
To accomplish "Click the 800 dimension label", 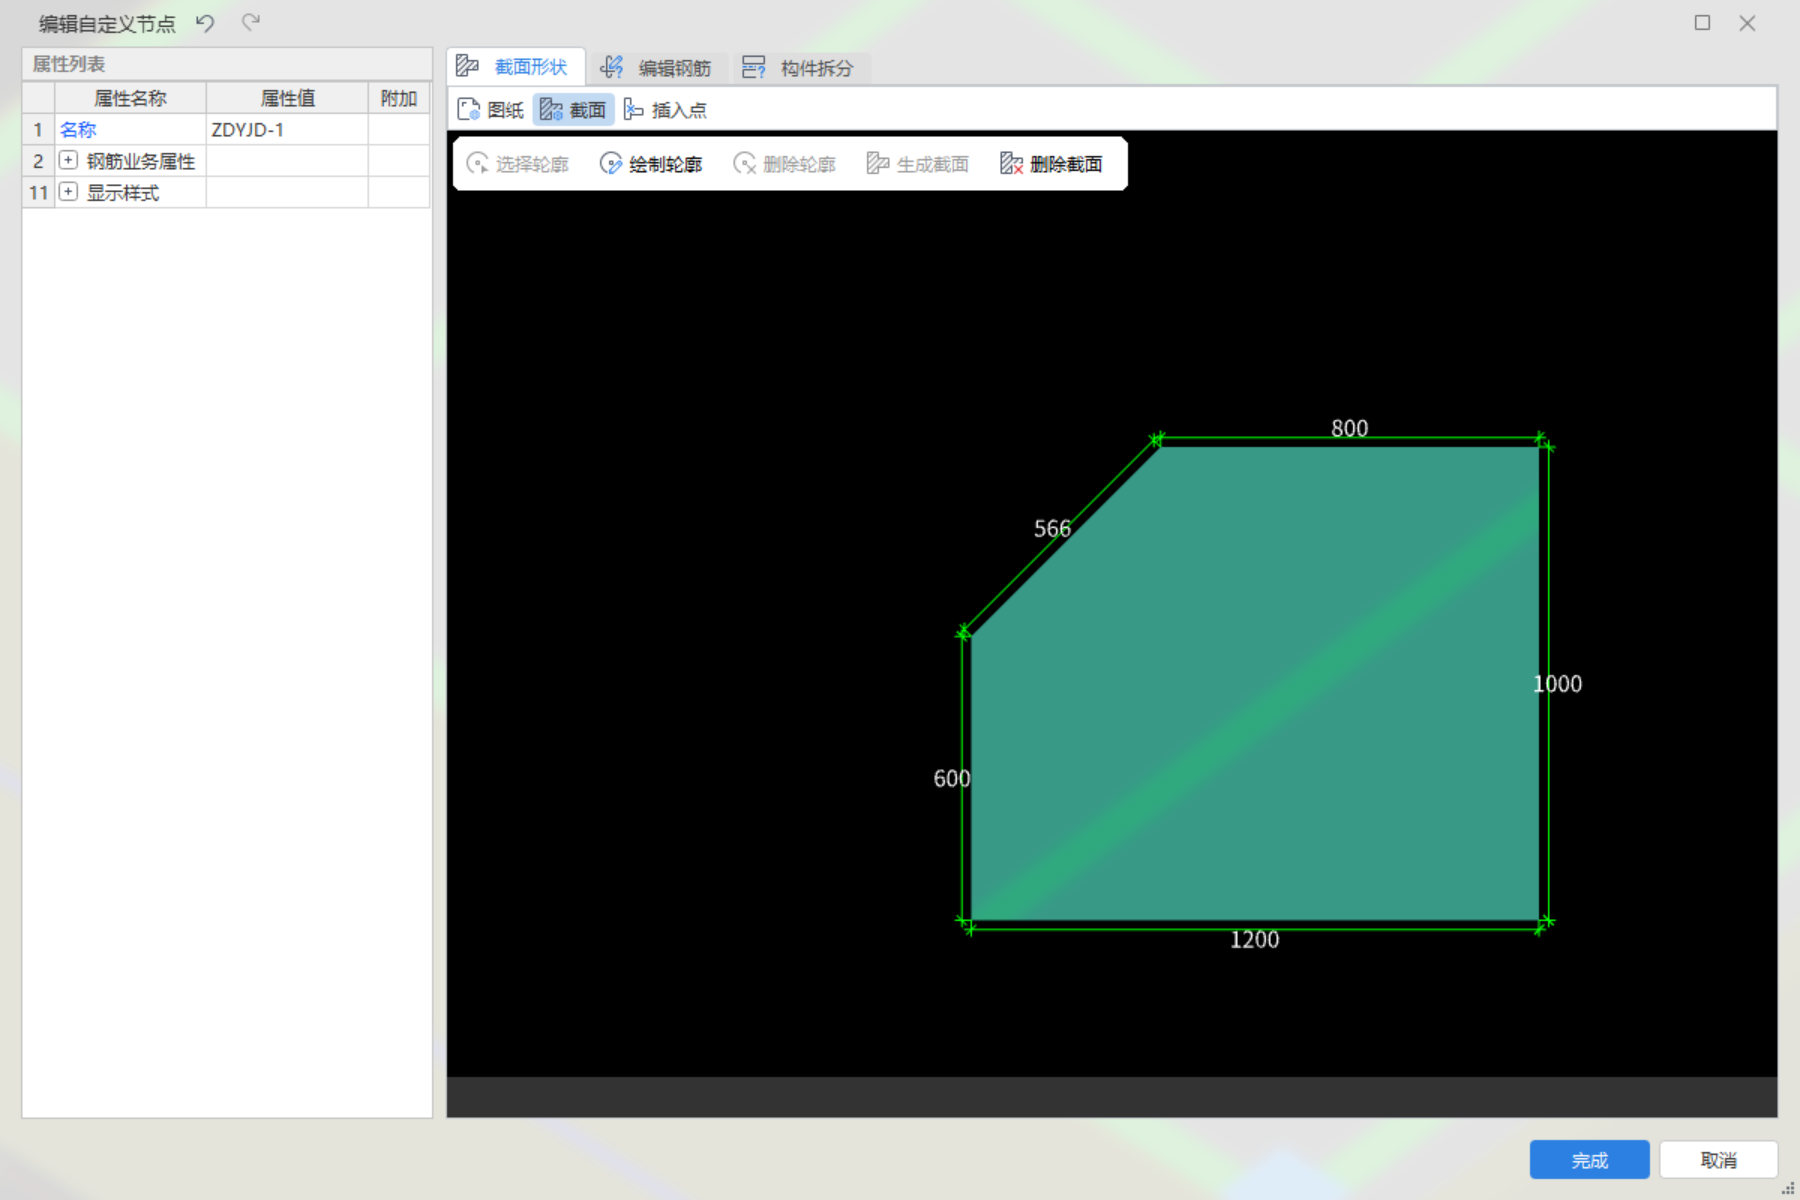I will [x=1349, y=428].
